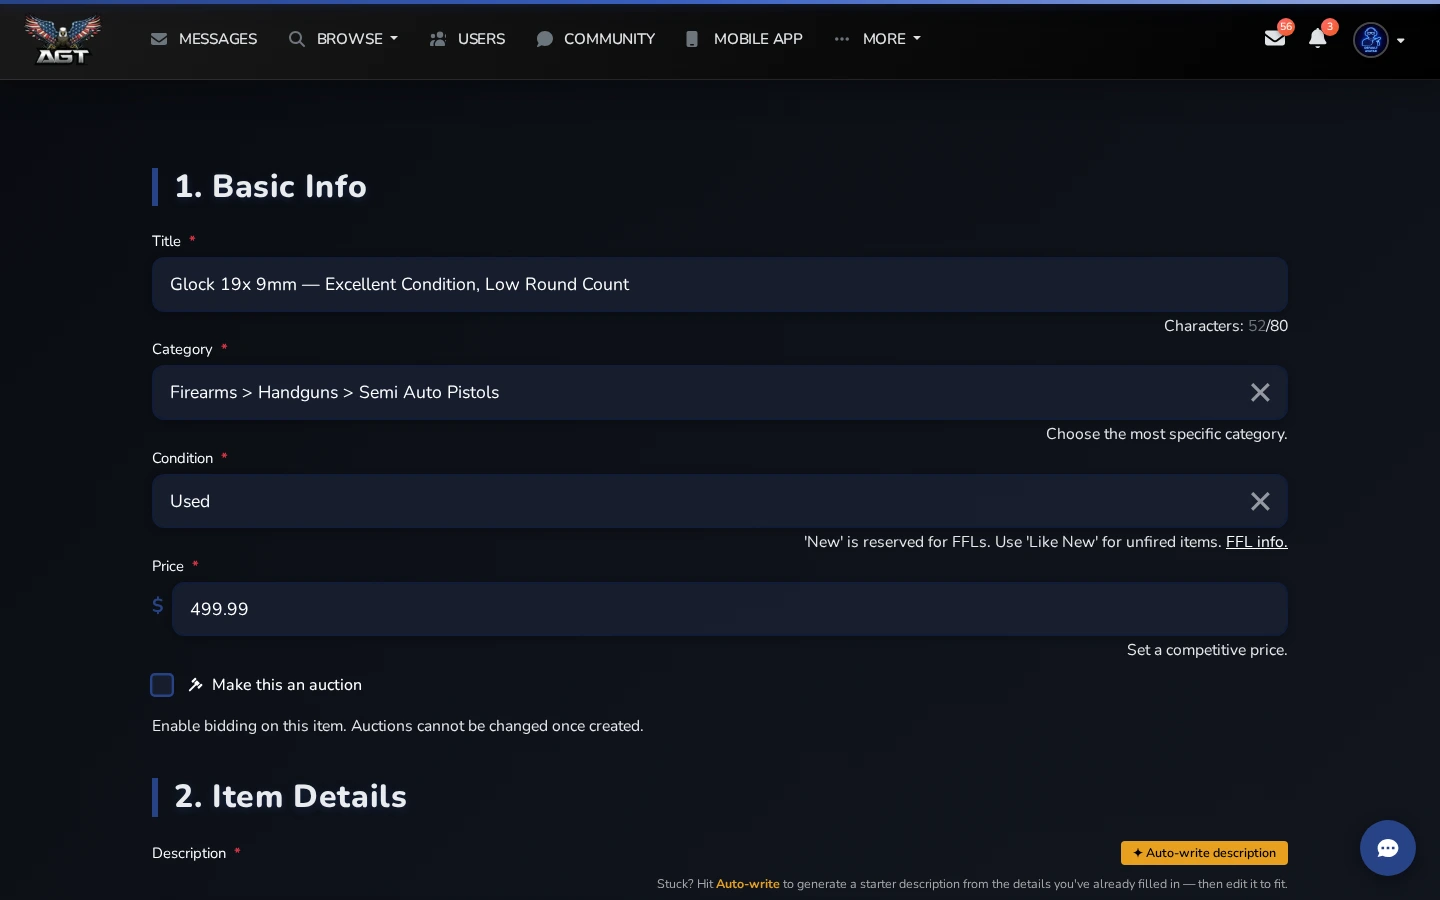This screenshot has width=1440, height=900.
Task: Open the chat bubble support widget
Action: (1388, 848)
